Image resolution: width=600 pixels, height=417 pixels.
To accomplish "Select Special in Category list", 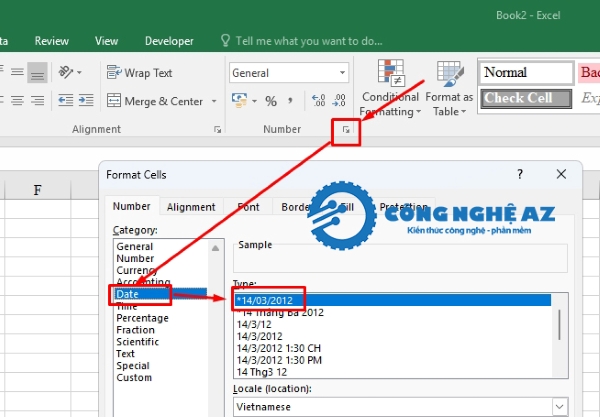I will 133,366.
